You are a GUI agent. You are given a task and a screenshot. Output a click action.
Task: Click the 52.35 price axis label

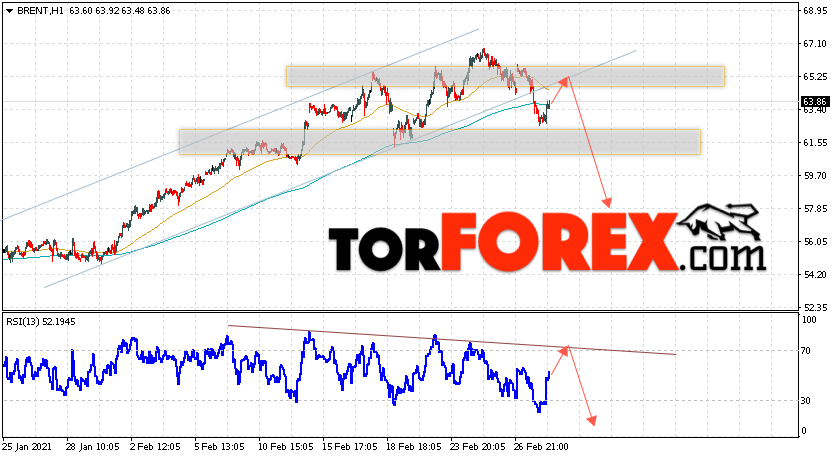[x=815, y=308]
